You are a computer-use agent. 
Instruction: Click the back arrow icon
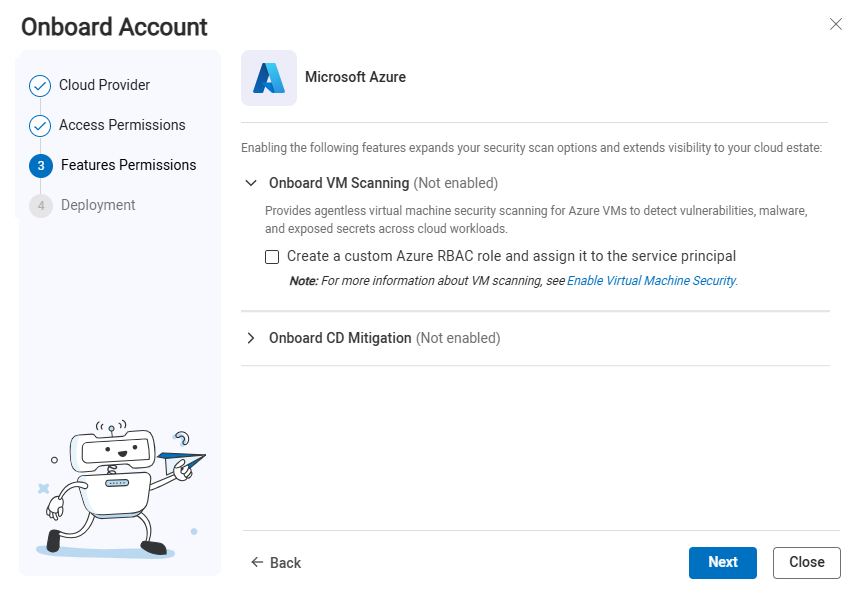257,563
